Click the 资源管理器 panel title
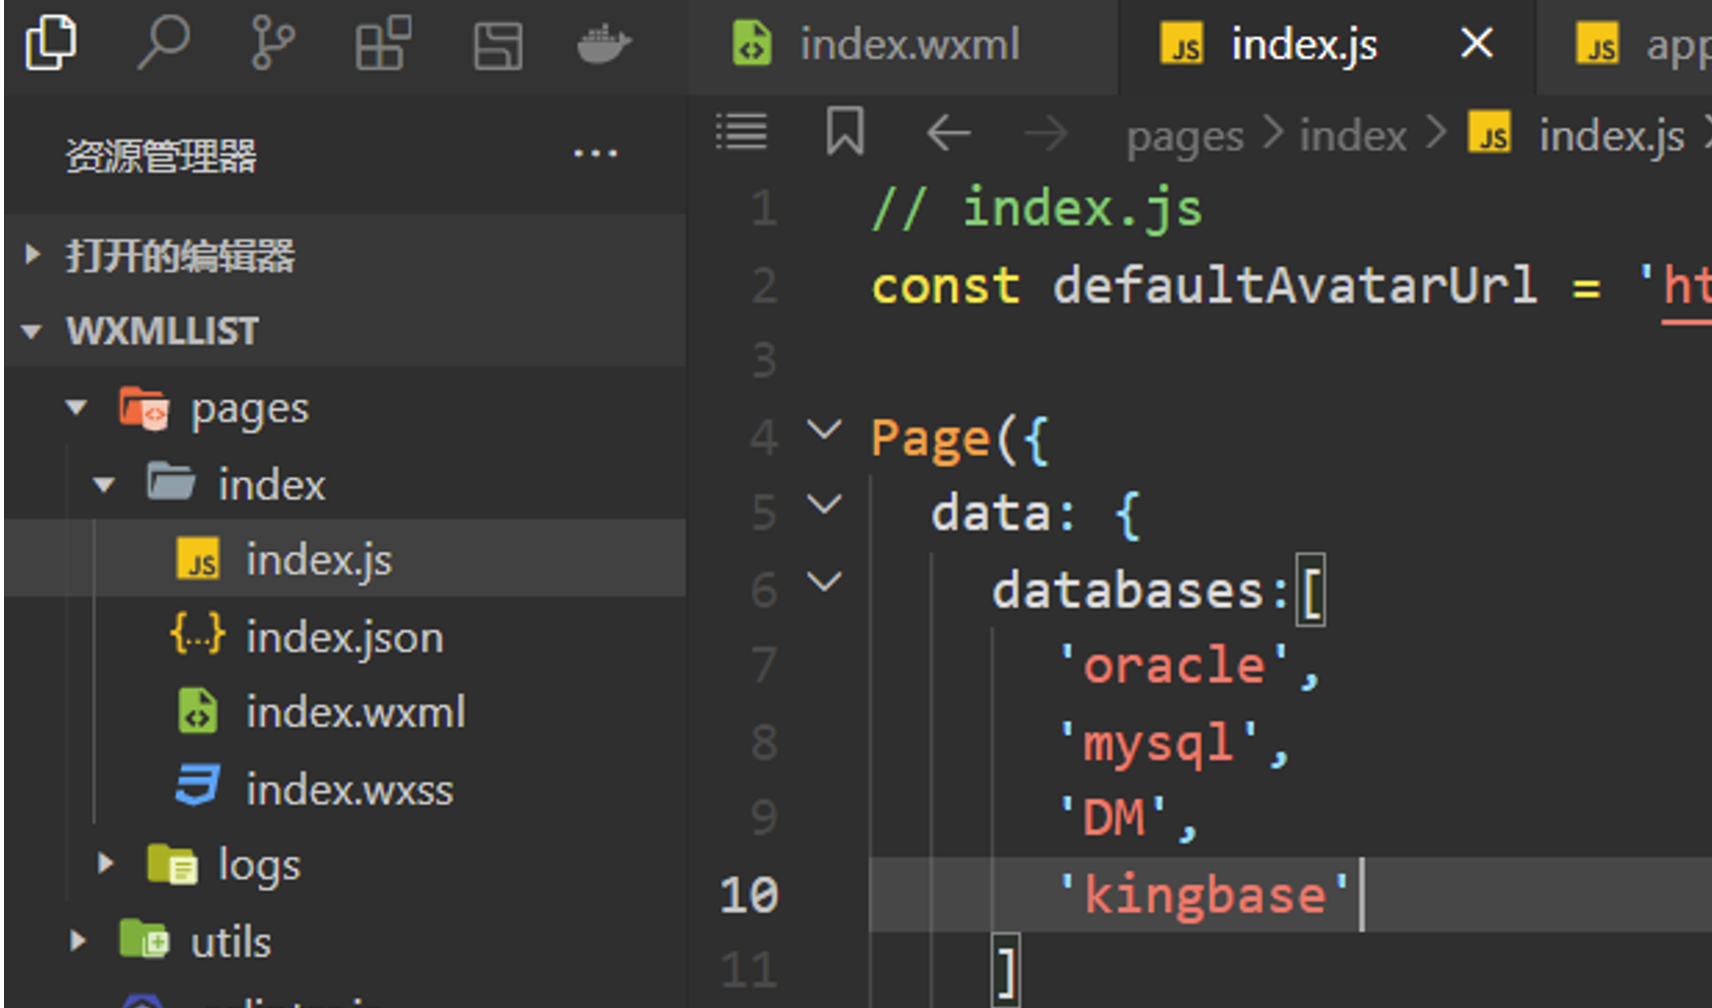This screenshot has height=1008, width=1712. [161, 156]
